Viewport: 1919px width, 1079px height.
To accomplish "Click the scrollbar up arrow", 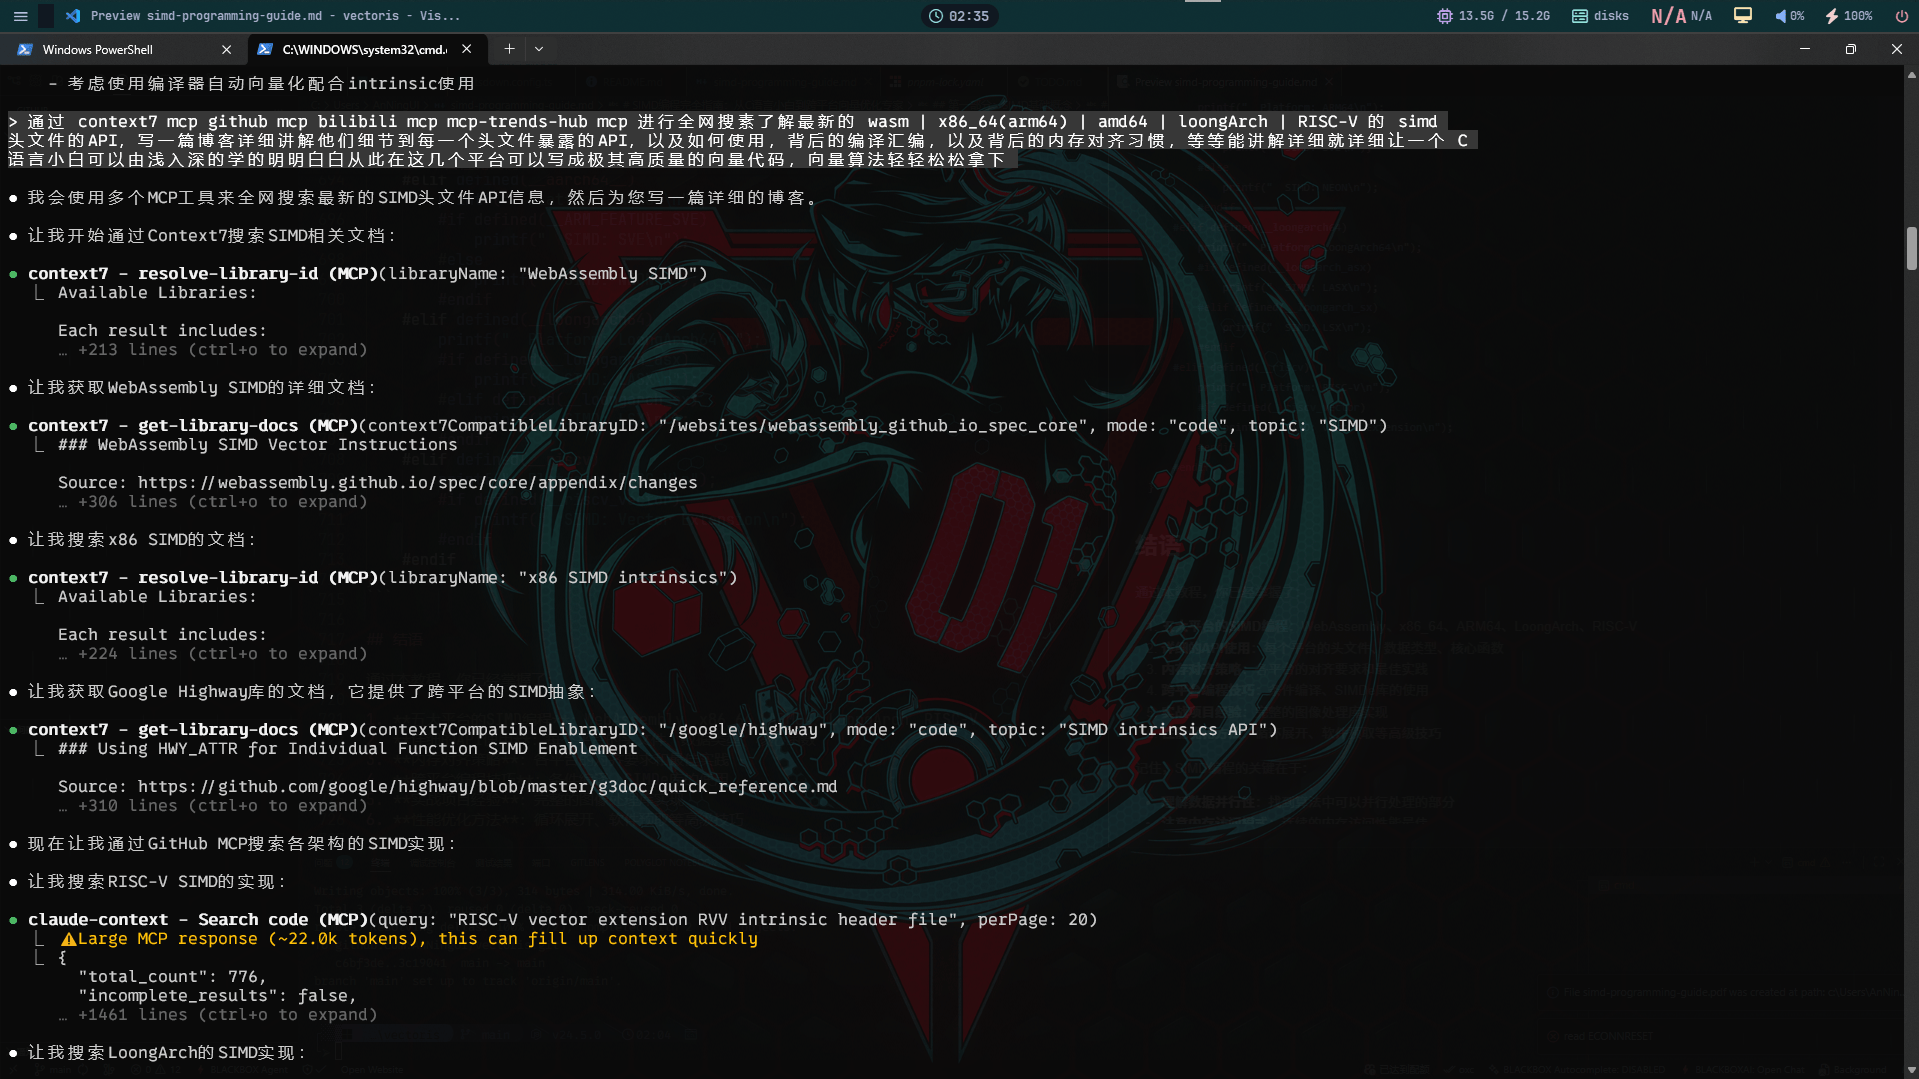I will [x=1911, y=75].
